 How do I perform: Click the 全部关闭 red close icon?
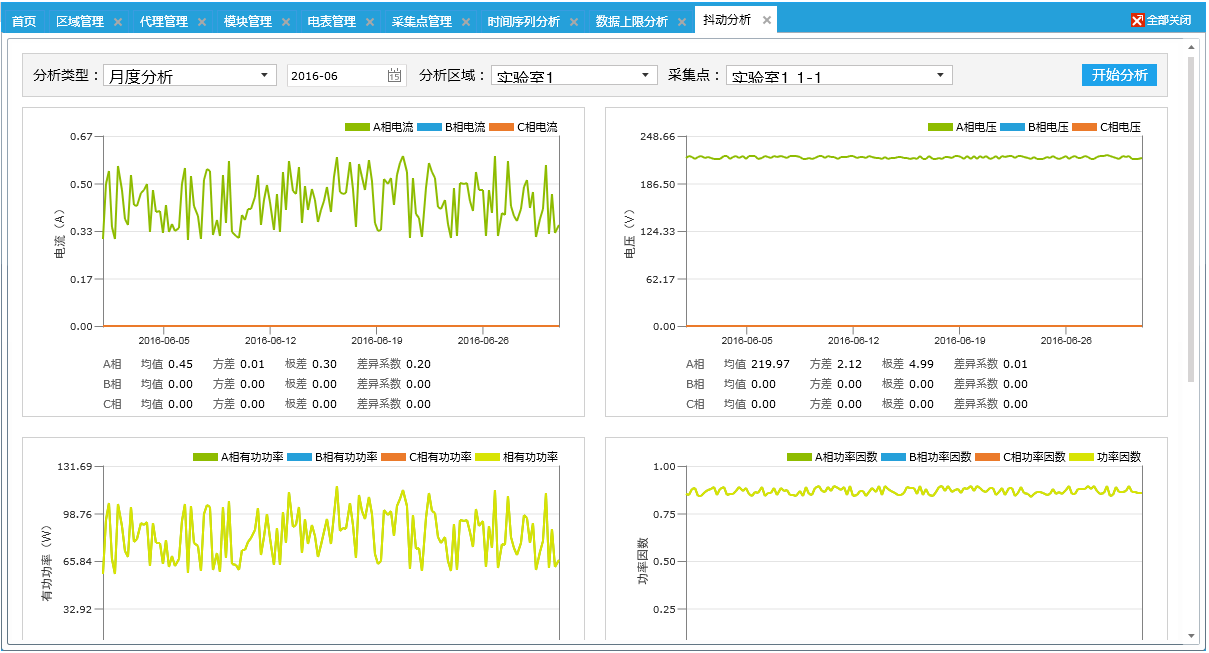pyautogui.click(x=1137, y=21)
